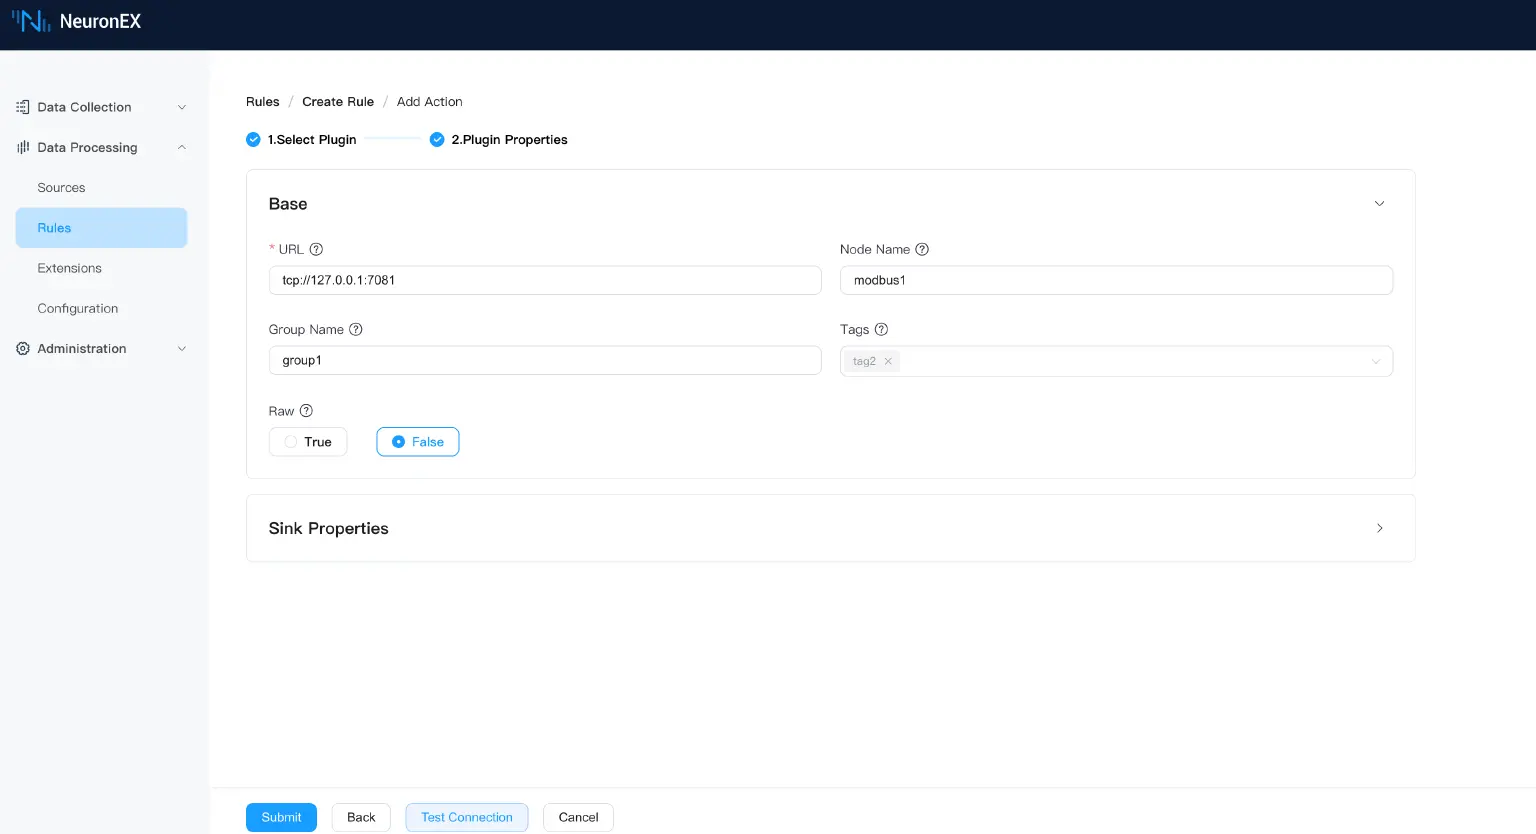This screenshot has height=834, width=1536.
Task: Expand the Sink Properties section
Action: [x=1379, y=528]
